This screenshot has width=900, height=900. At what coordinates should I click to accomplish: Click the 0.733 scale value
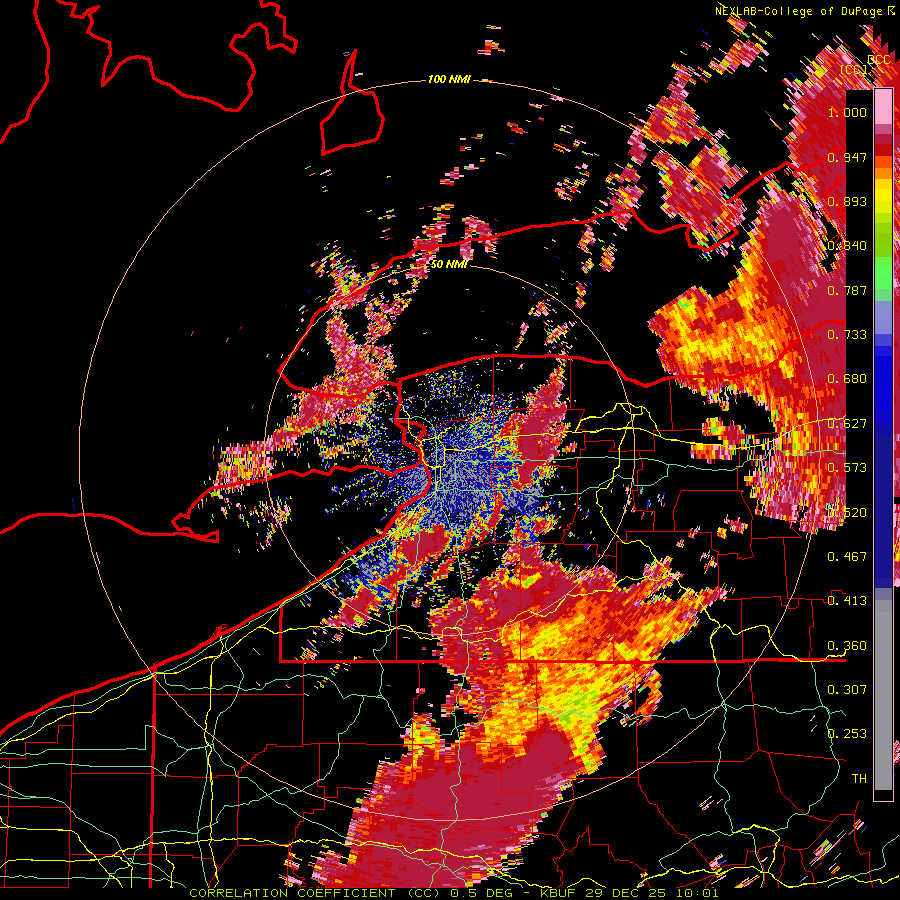click(x=847, y=335)
